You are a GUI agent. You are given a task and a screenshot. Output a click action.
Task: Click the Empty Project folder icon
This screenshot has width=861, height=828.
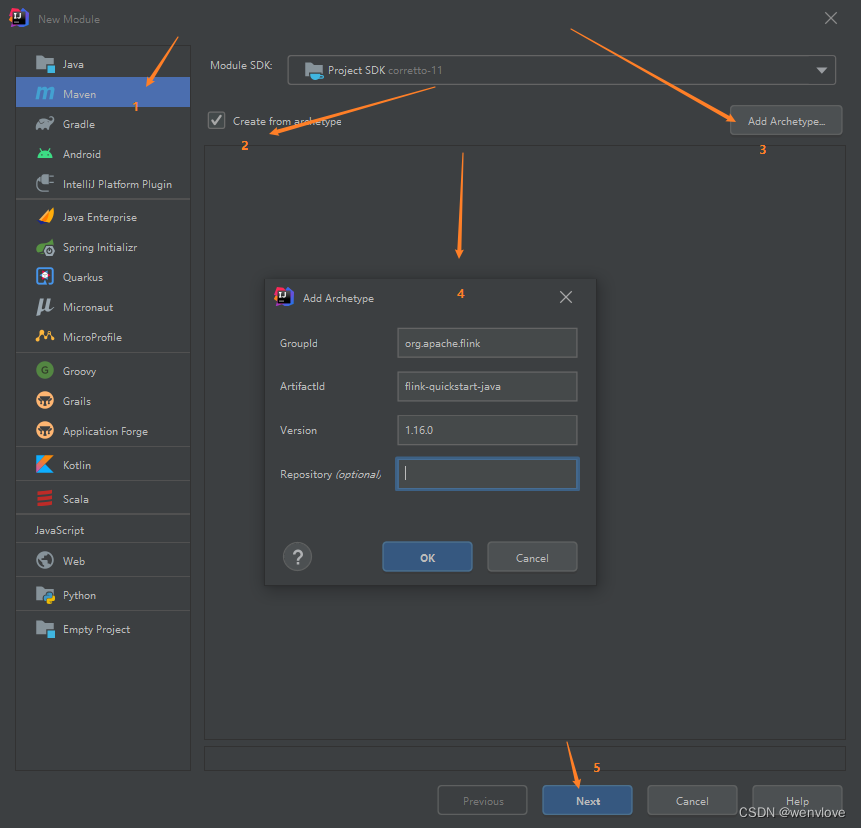click(x=46, y=629)
